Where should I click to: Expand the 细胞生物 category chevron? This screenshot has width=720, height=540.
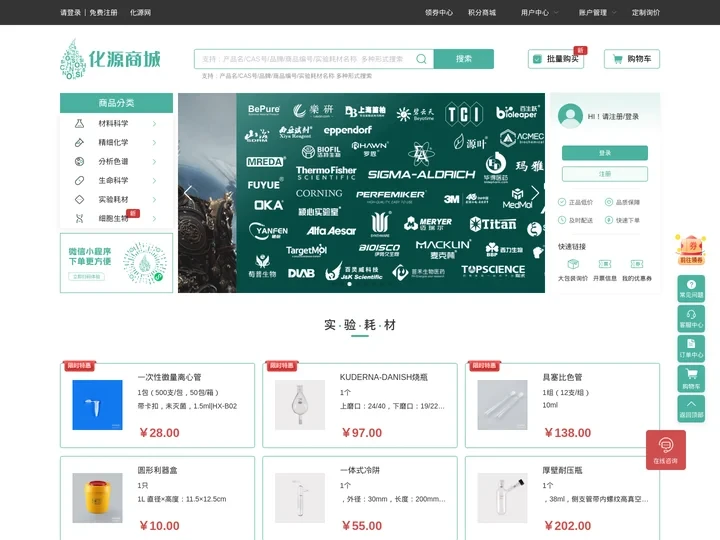154,219
